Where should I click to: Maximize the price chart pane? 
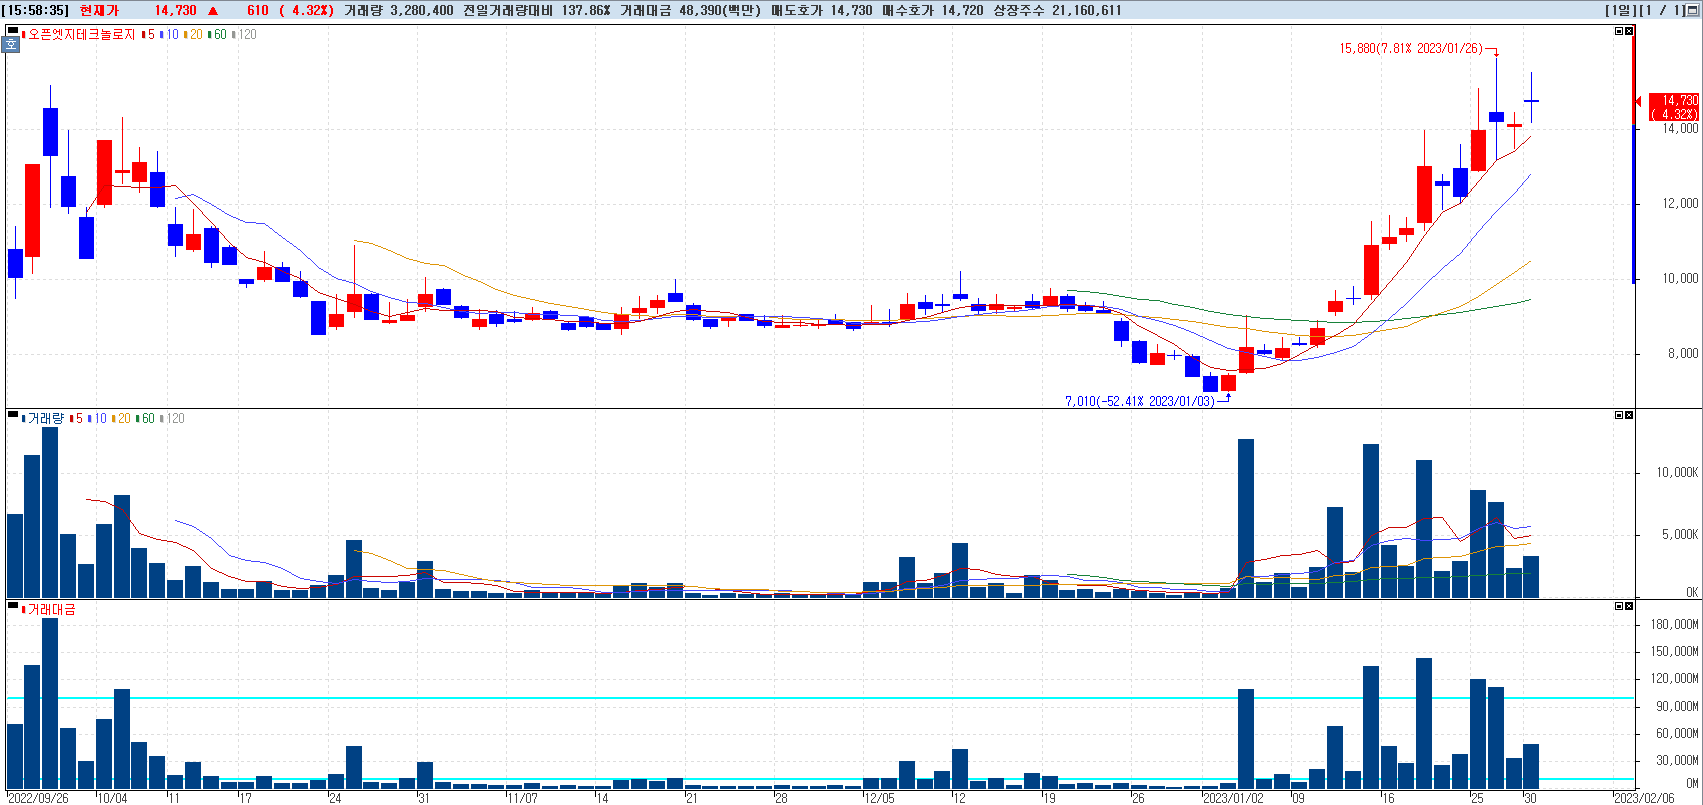pos(1619,31)
